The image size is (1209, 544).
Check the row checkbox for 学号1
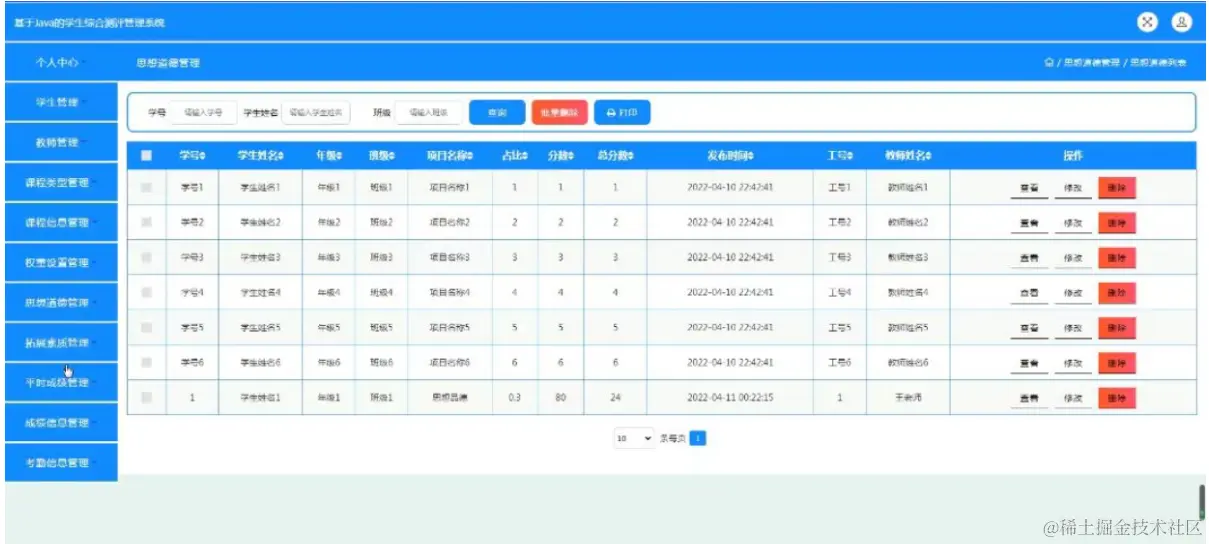click(x=147, y=187)
